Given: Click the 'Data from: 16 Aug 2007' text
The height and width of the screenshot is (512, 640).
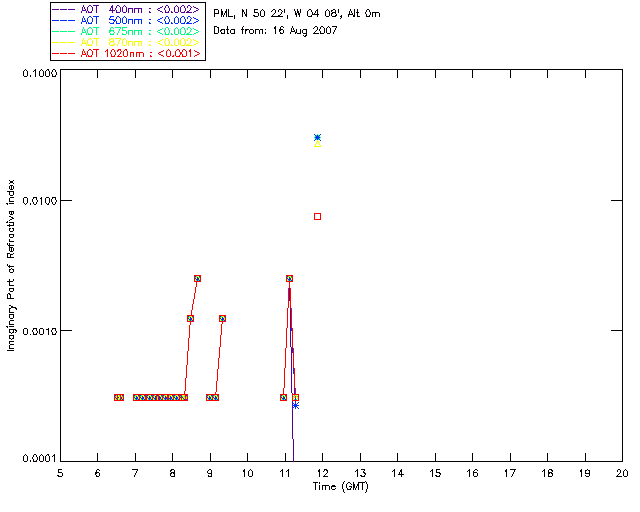Looking at the screenshot, I should tap(275, 30).
